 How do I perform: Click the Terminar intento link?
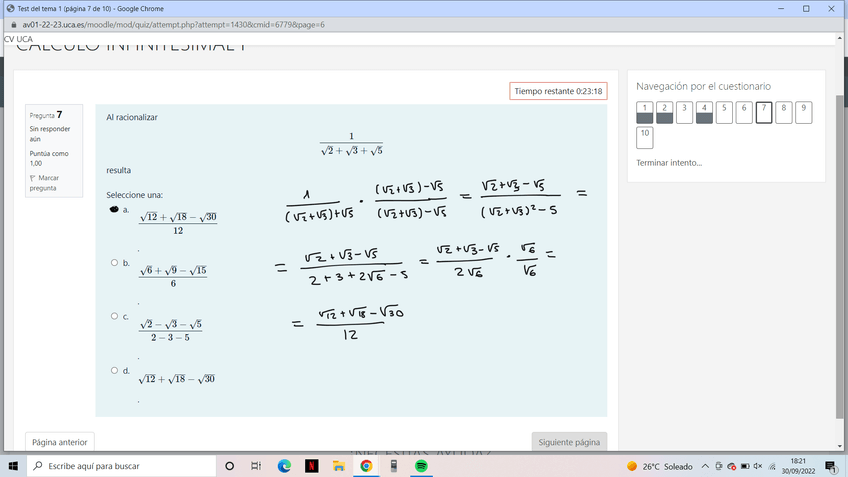pyautogui.click(x=669, y=163)
